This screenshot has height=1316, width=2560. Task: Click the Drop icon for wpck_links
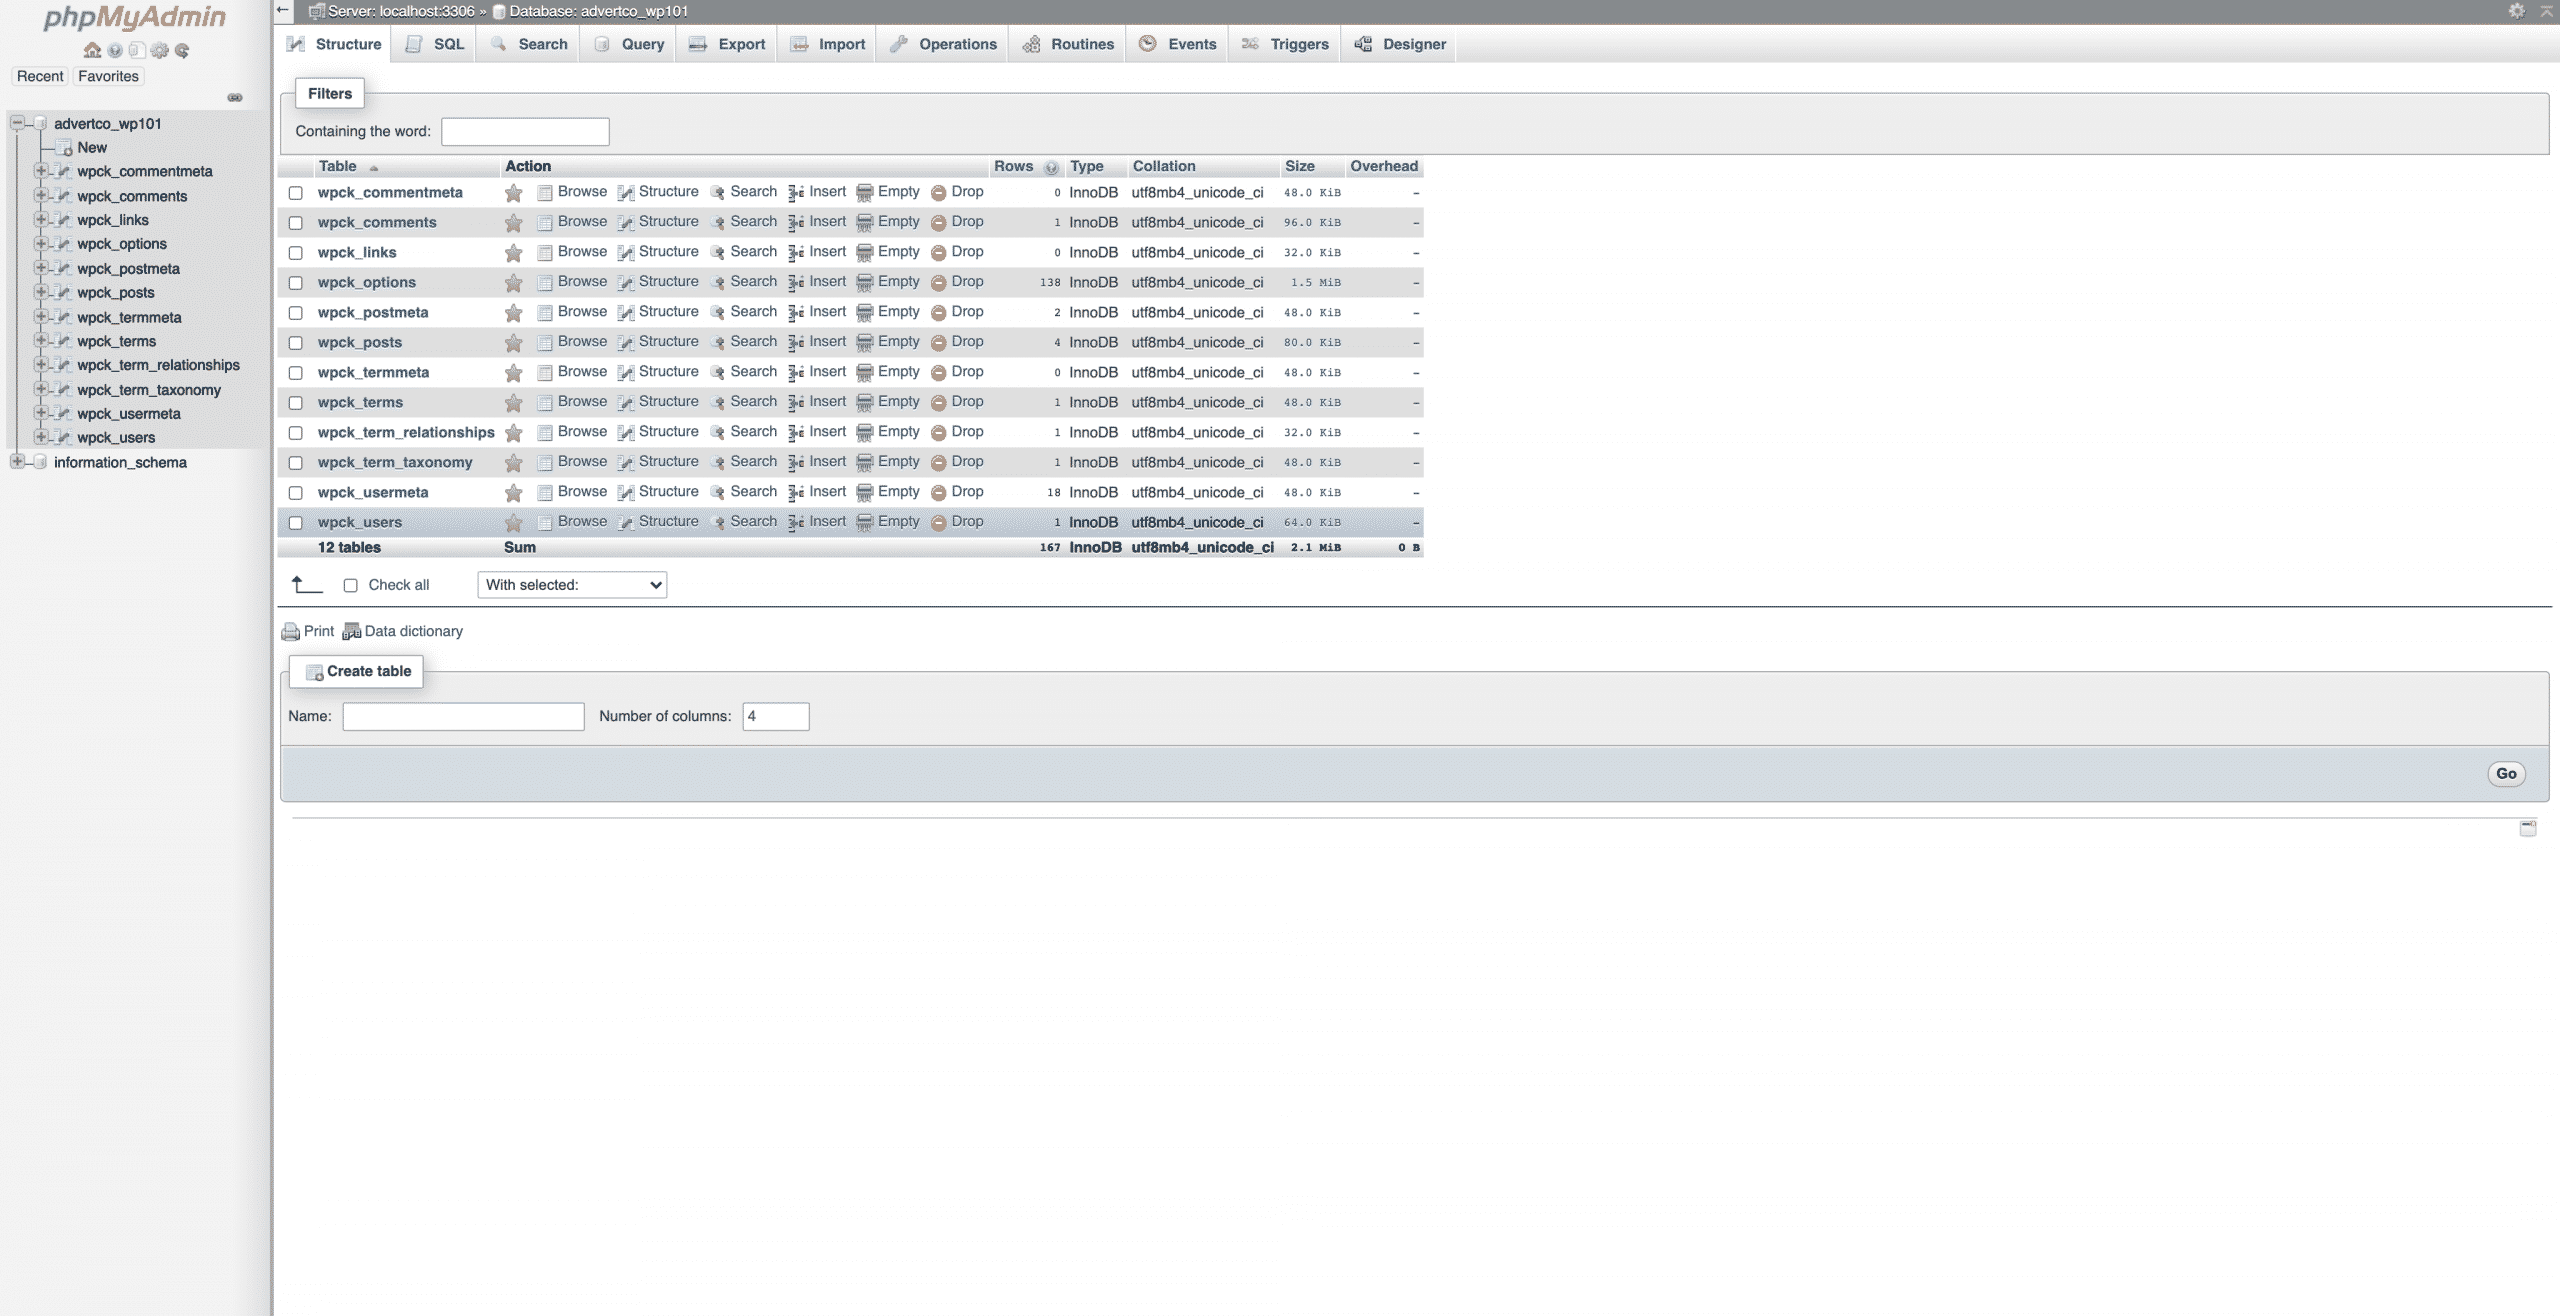(x=938, y=253)
